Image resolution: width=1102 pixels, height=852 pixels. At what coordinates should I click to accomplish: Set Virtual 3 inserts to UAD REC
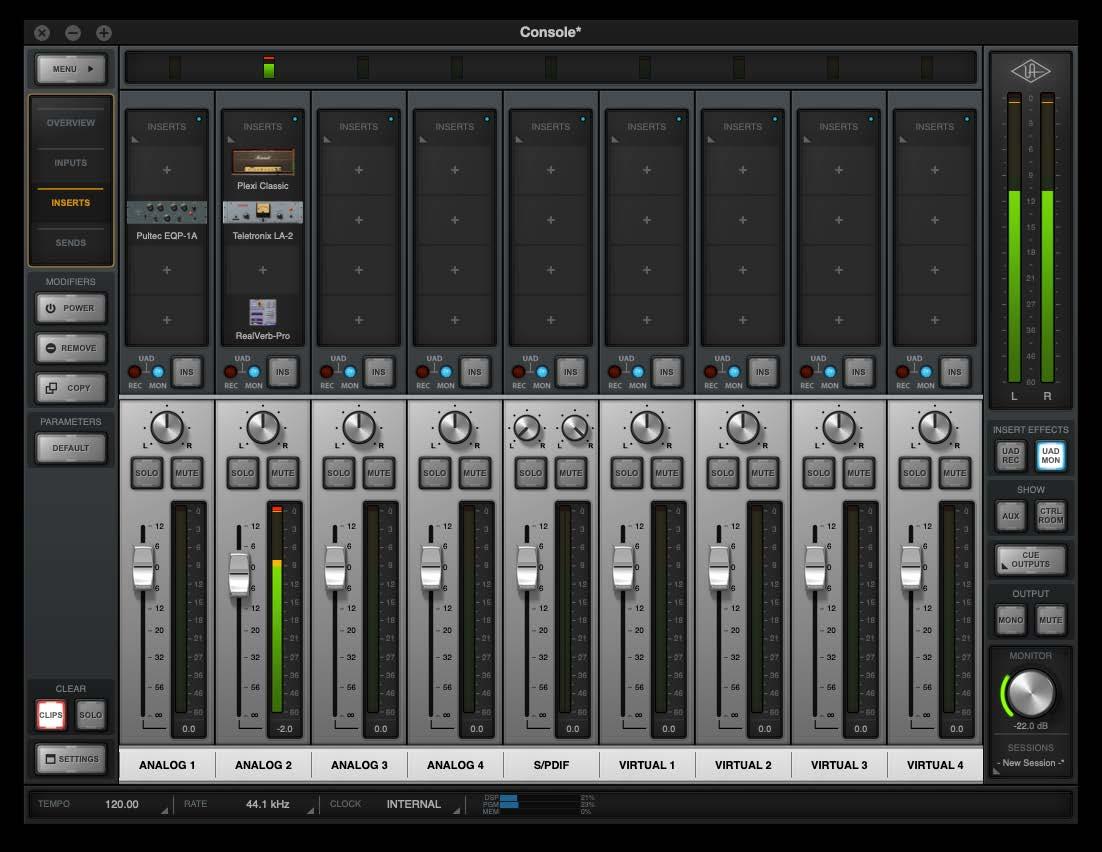(807, 372)
